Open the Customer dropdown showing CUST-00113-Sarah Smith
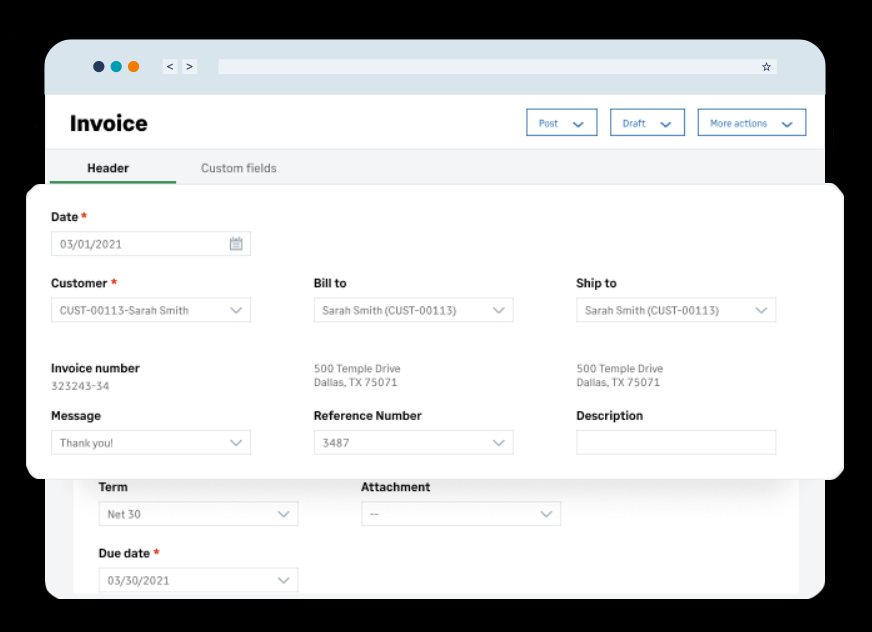 pyautogui.click(x=238, y=310)
